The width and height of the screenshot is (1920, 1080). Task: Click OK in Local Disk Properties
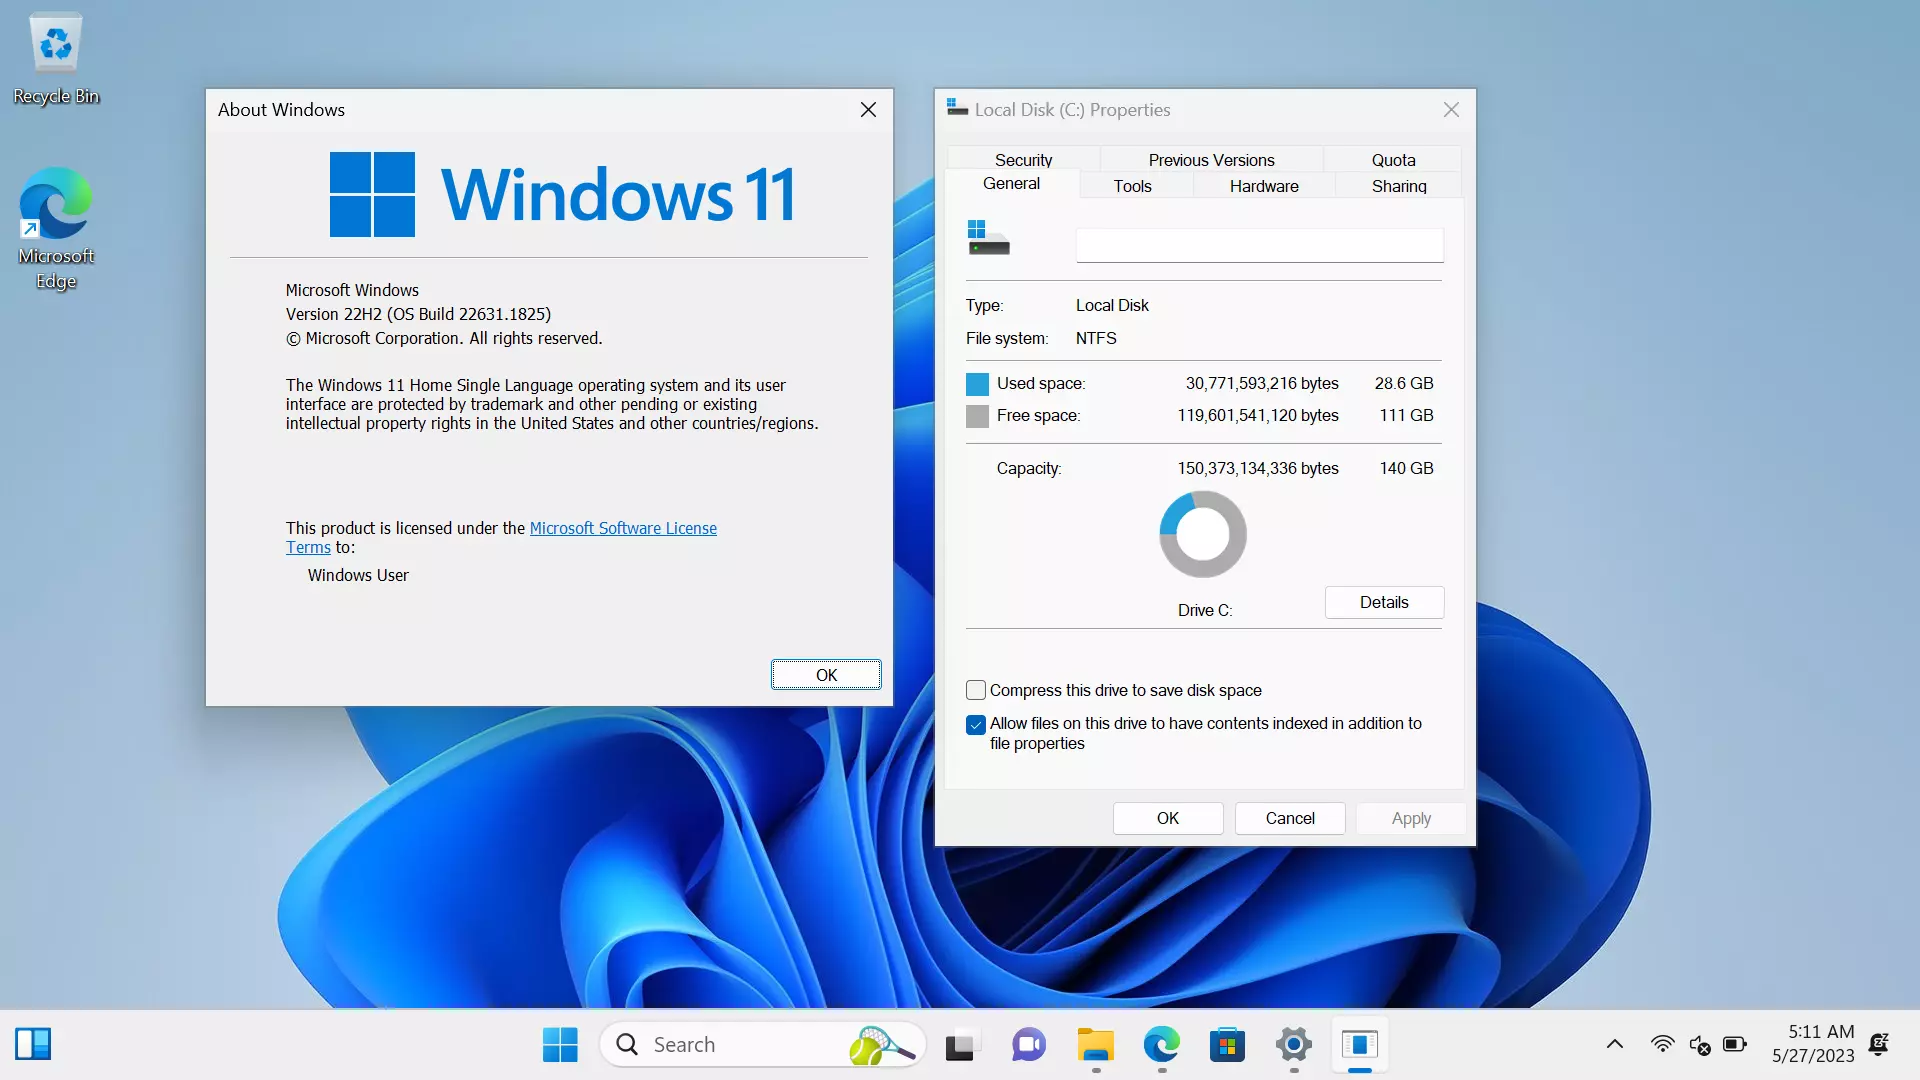(x=1168, y=818)
